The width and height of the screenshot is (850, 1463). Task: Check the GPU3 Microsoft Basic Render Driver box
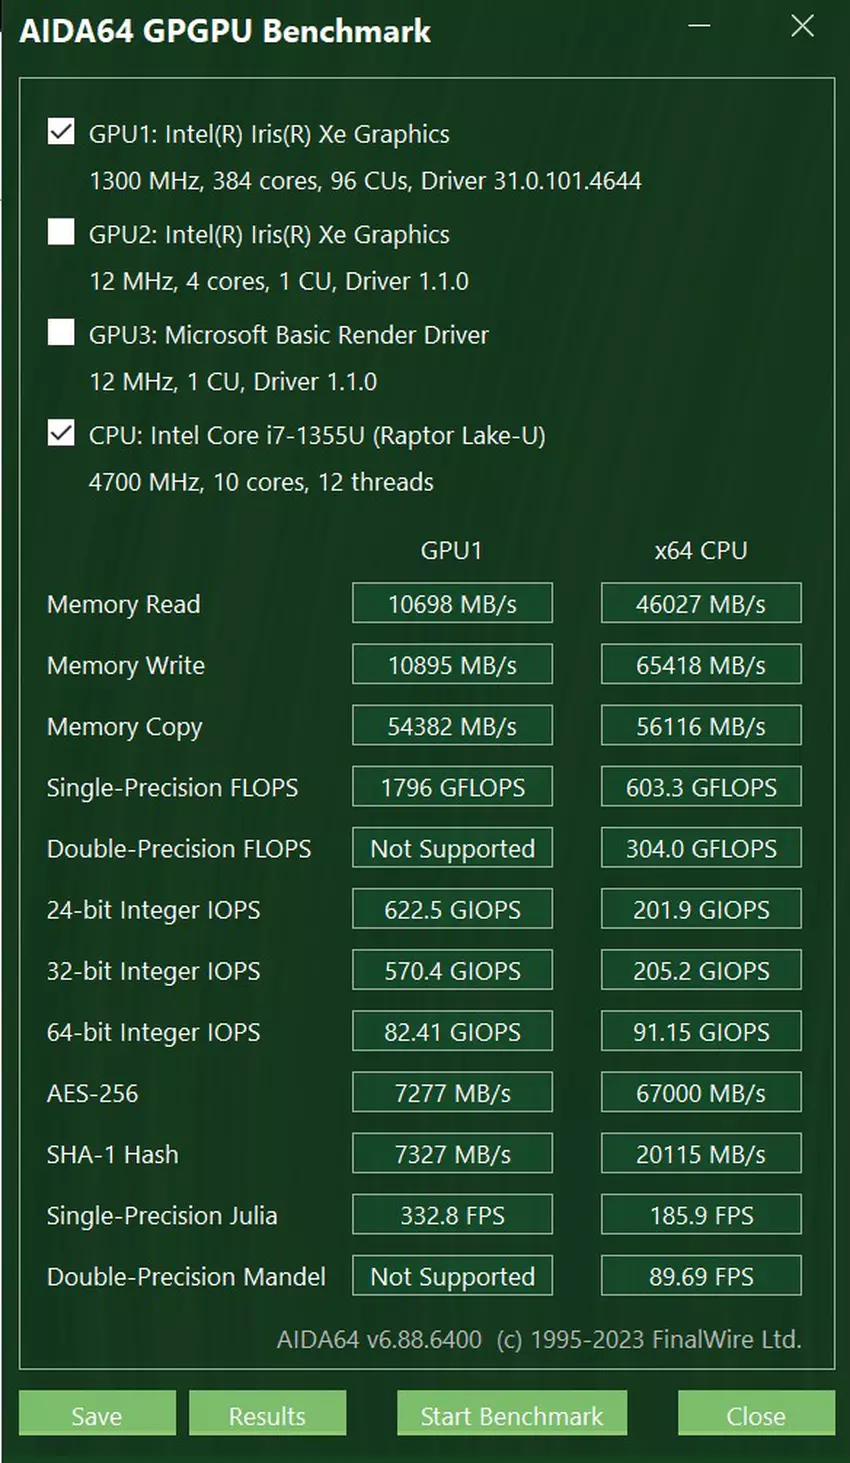61,332
